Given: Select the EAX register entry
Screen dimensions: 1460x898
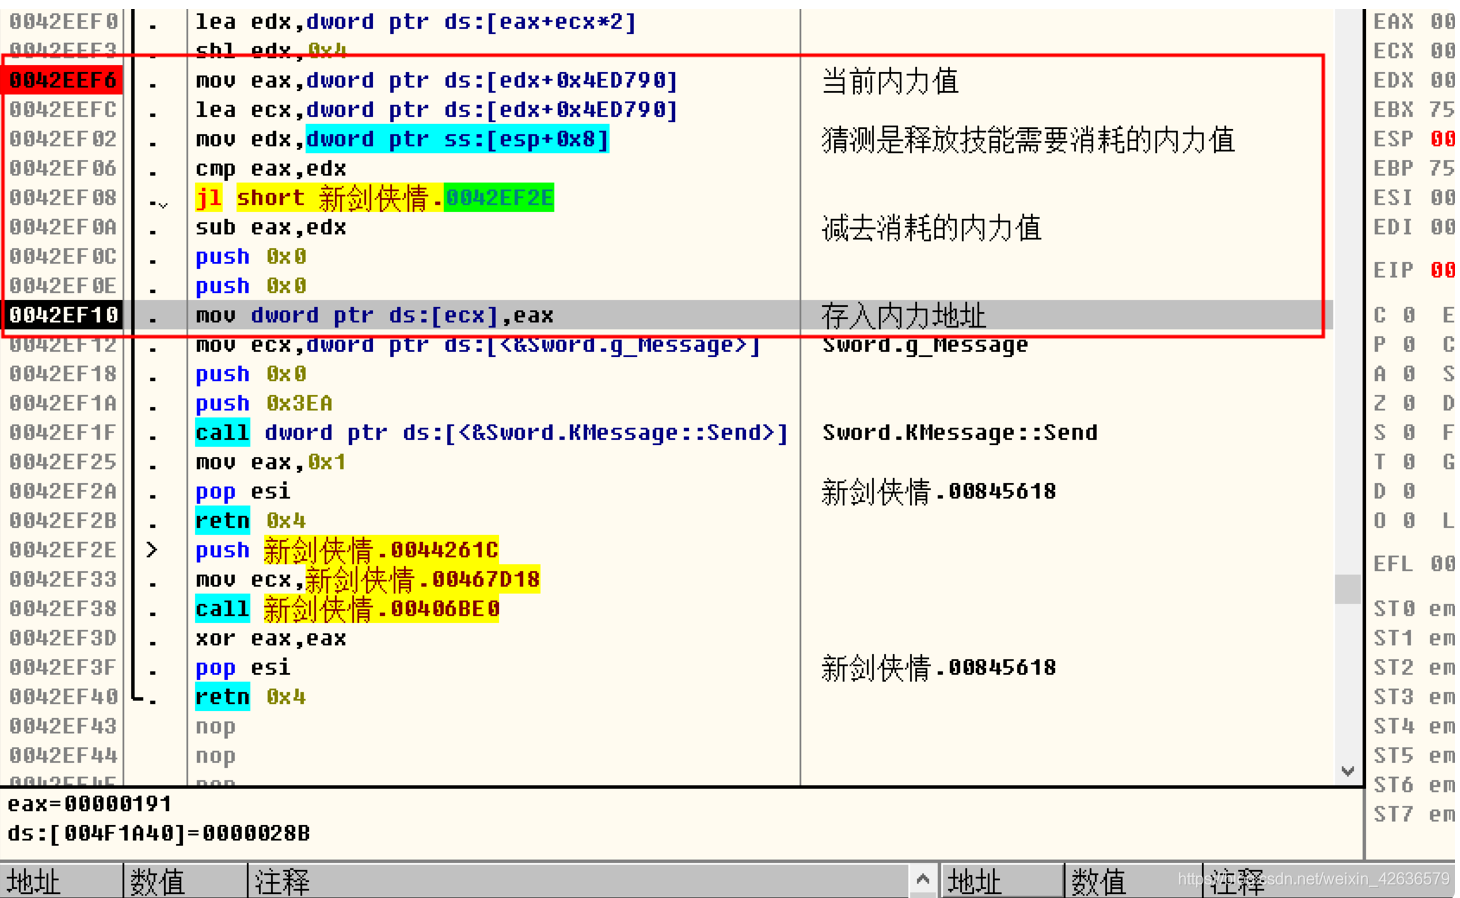Looking at the screenshot, I should pyautogui.click(x=1413, y=21).
